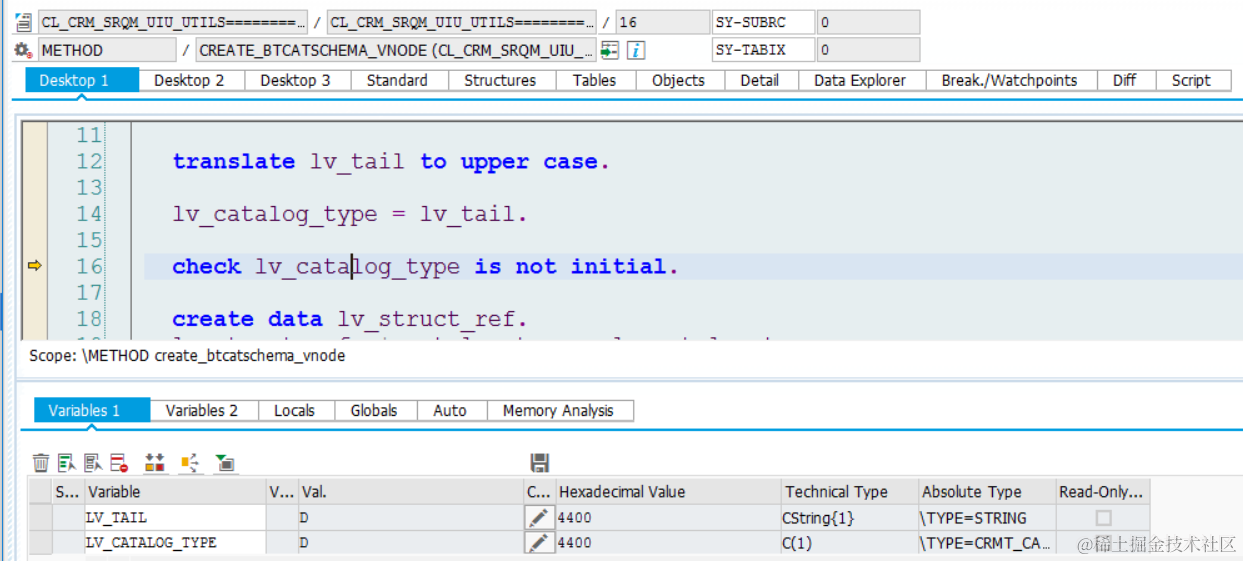Click the gear icon beside METHOD field
The height and width of the screenshot is (561, 1243).
click(24, 50)
